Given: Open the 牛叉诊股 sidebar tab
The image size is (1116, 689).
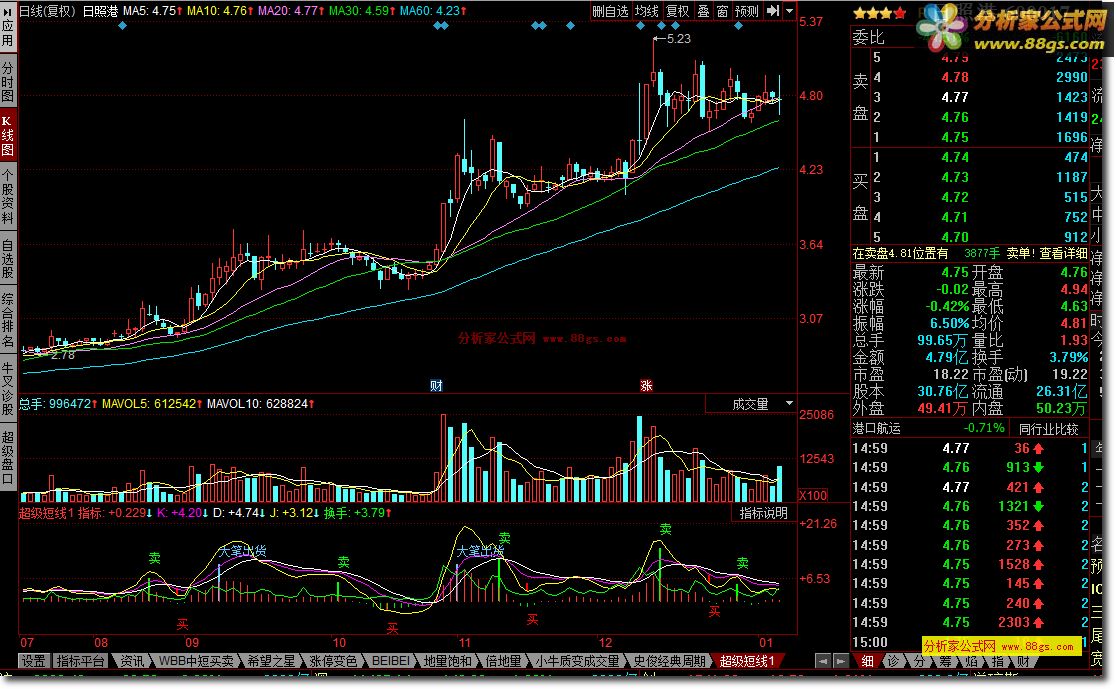Looking at the screenshot, I should [x=8, y=389].
